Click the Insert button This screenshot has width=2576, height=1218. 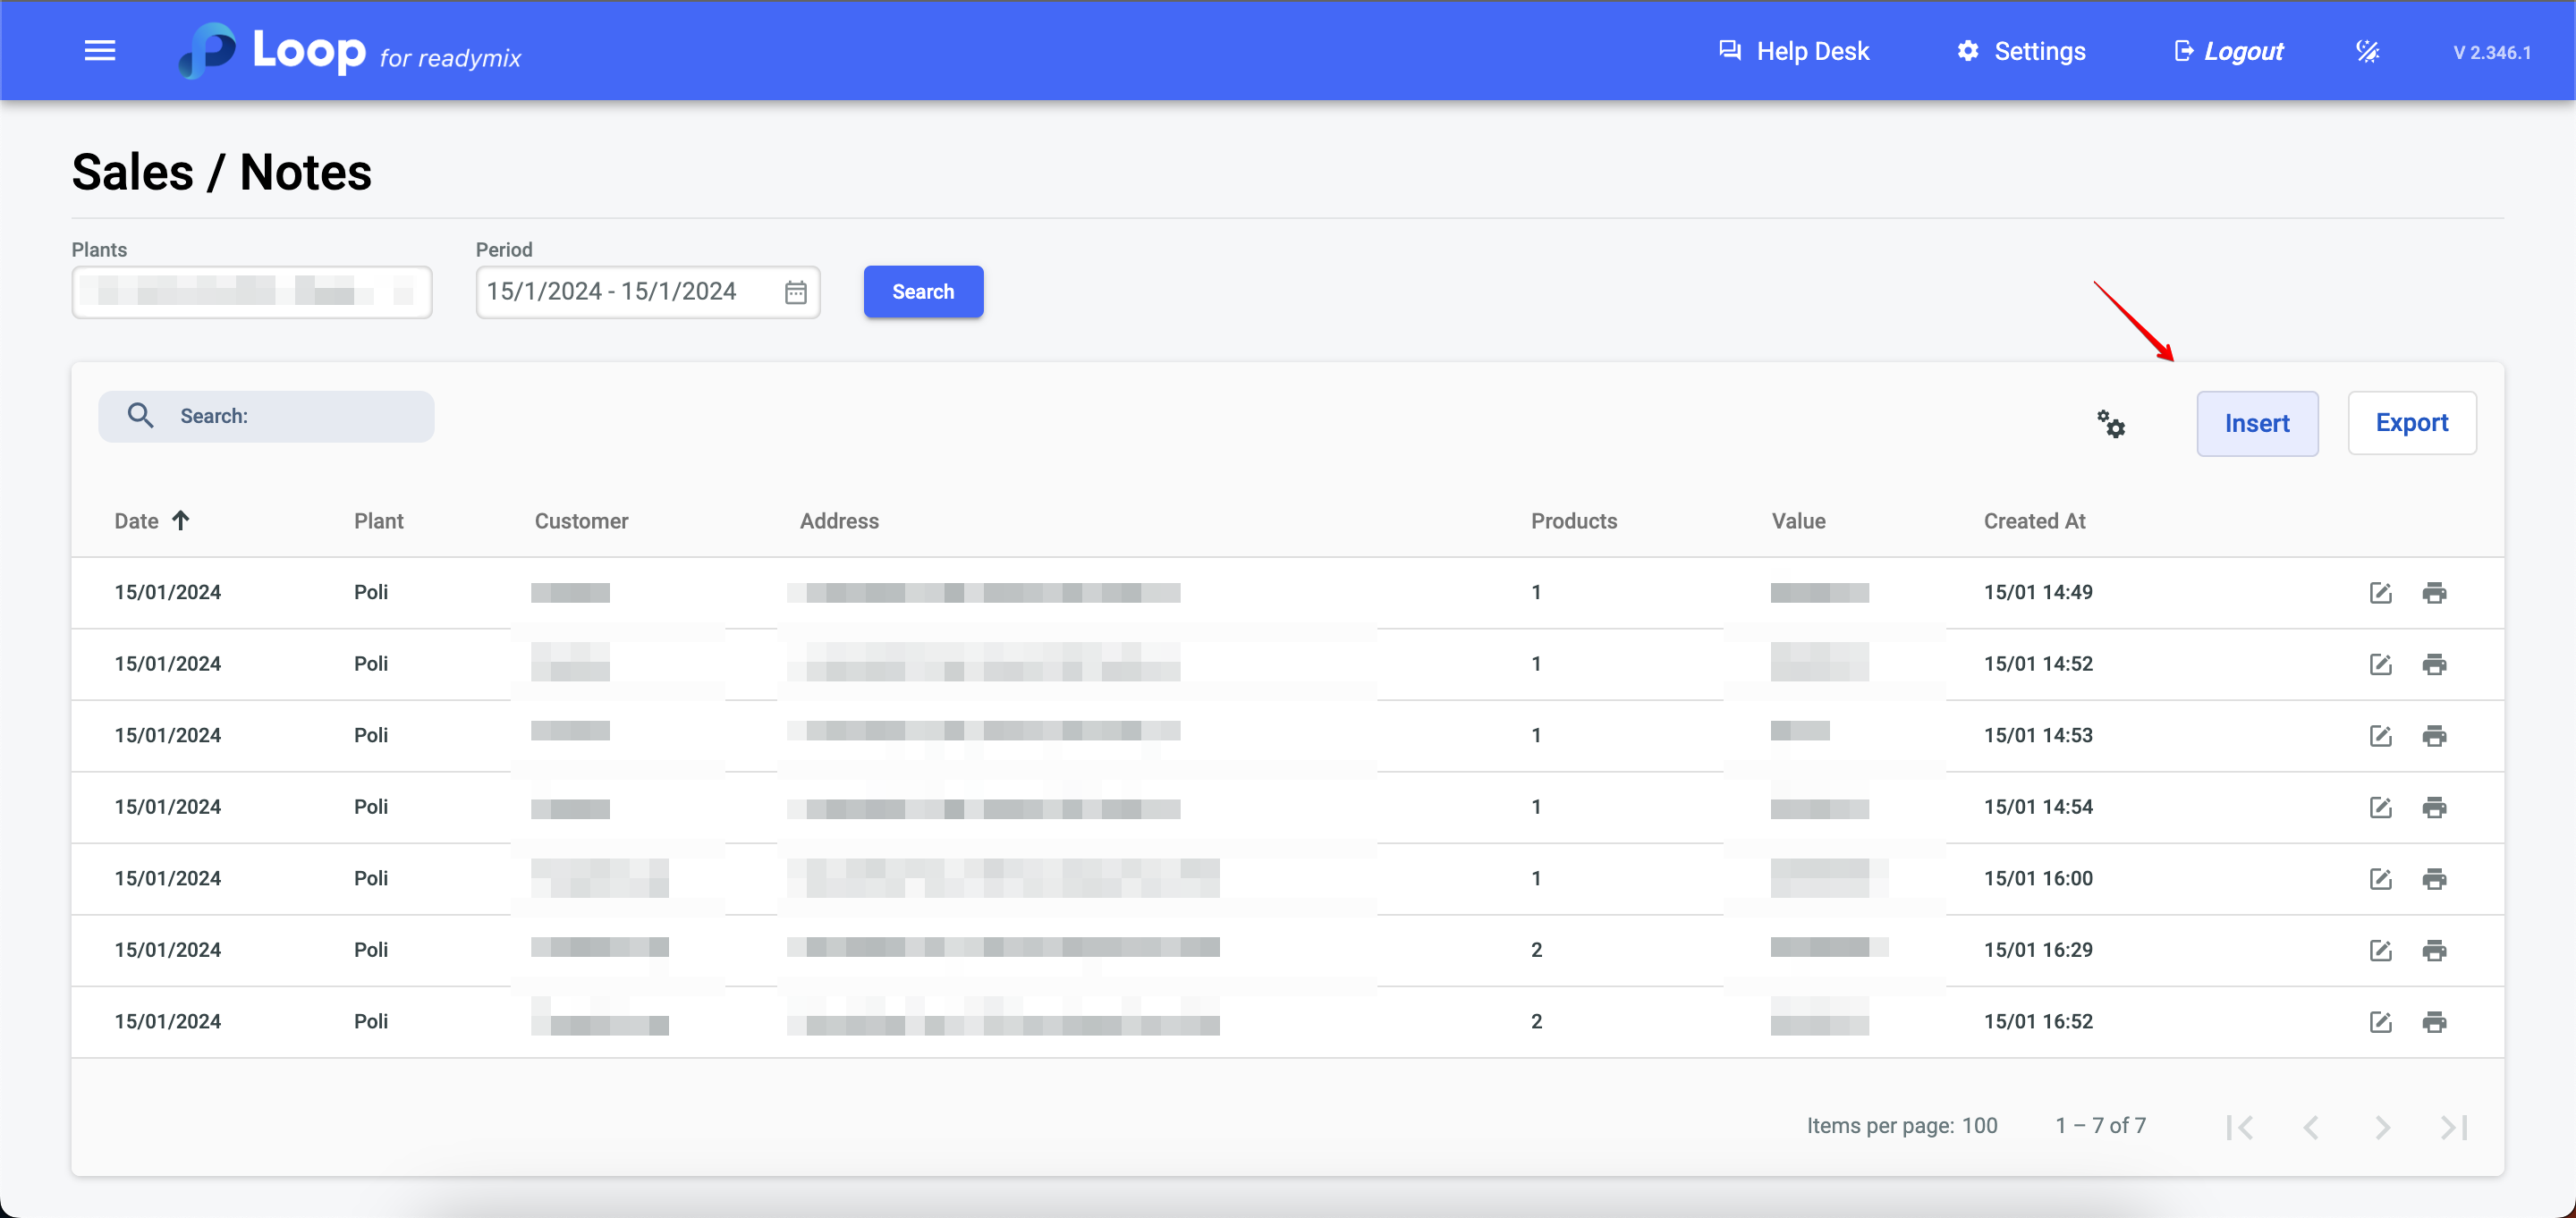coord(2256,424)
